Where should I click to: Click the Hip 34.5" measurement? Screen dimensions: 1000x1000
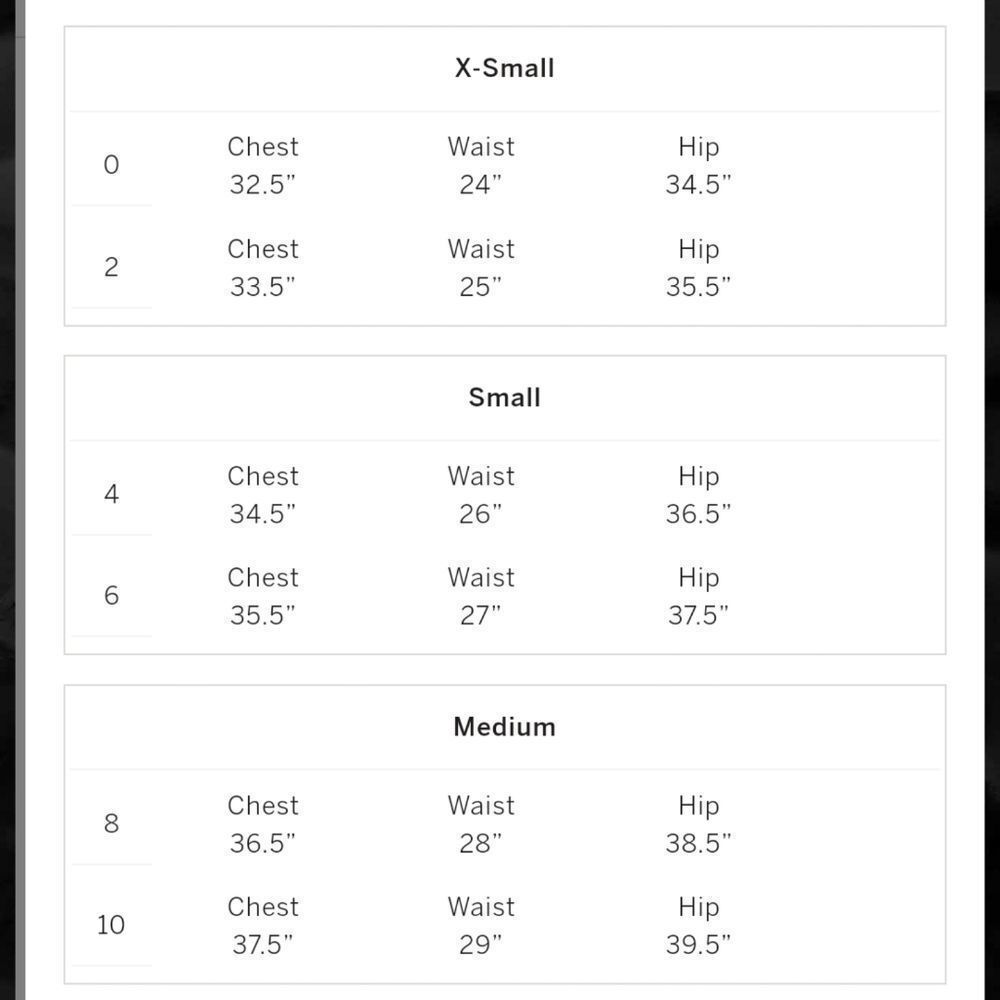[698, 165]
